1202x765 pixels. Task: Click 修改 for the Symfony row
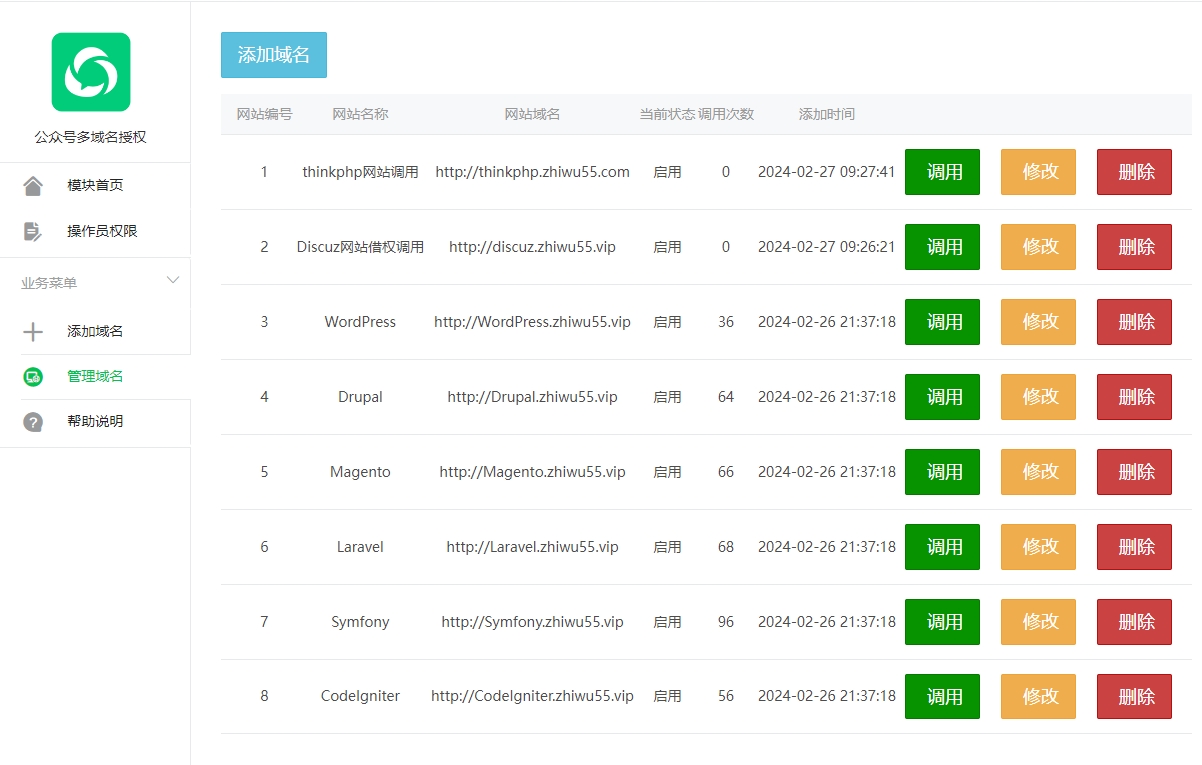[x=1038, y=622]
